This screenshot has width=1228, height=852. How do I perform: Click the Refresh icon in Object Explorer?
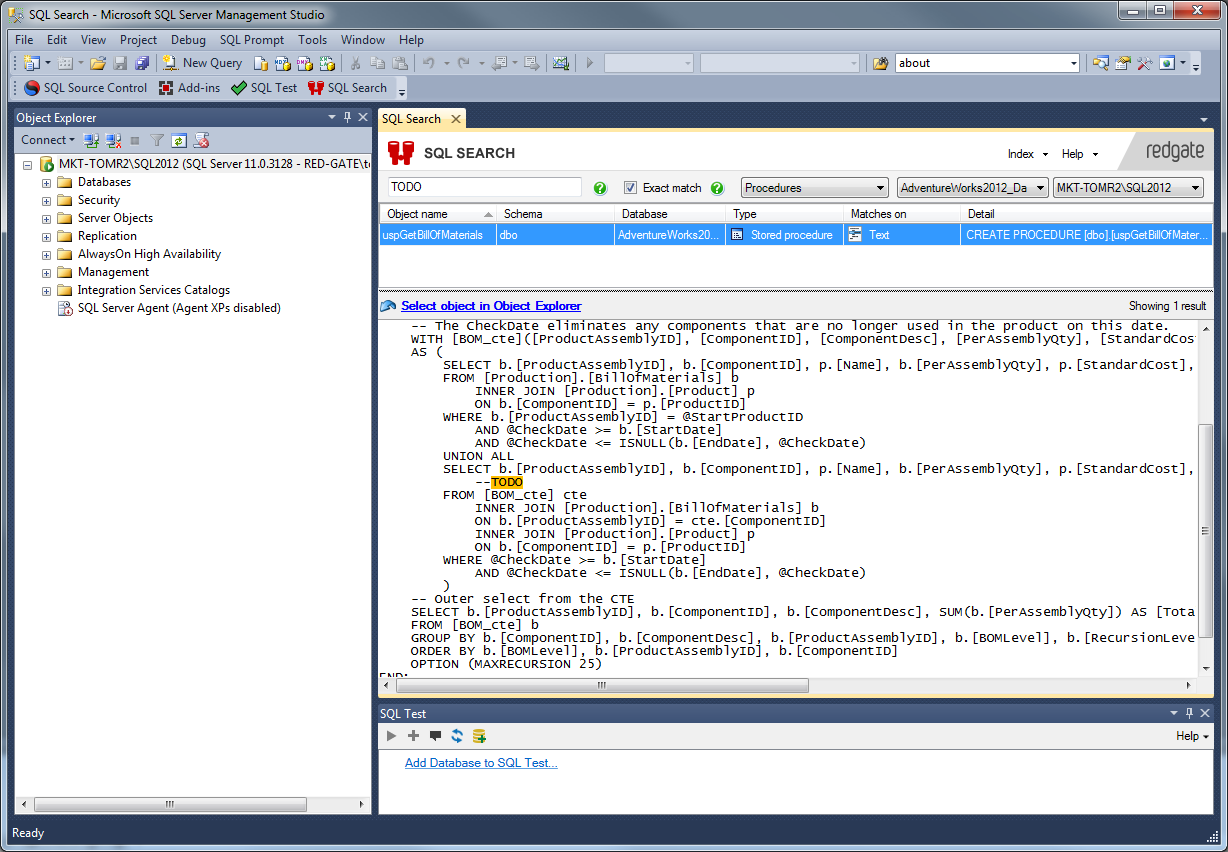click(x=179, y=140)
